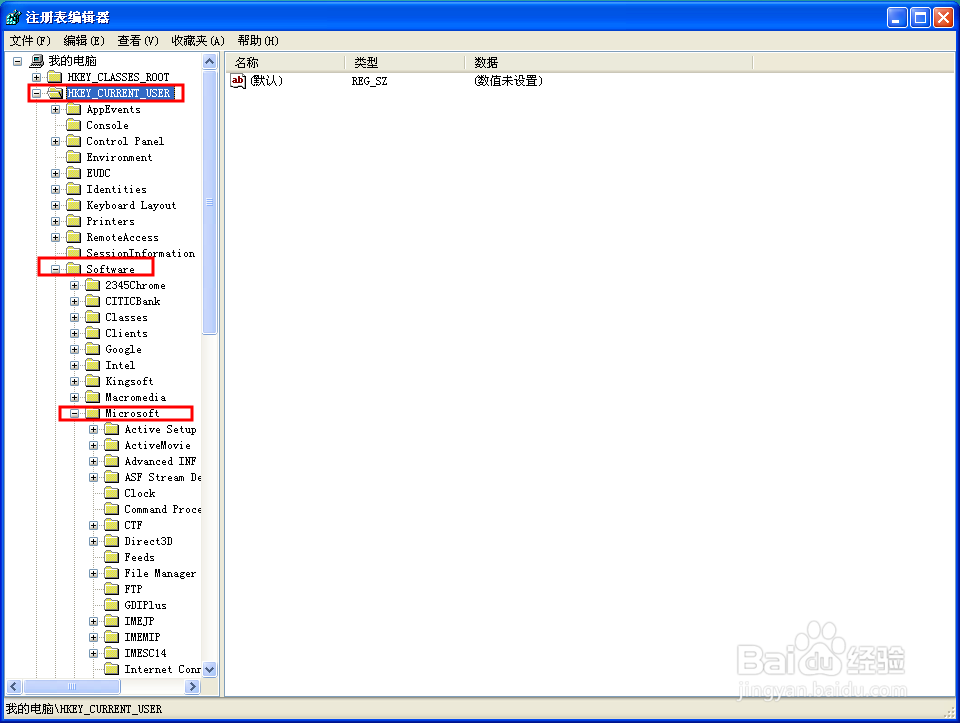Select the Command Processor key

[x=162, y=509]
